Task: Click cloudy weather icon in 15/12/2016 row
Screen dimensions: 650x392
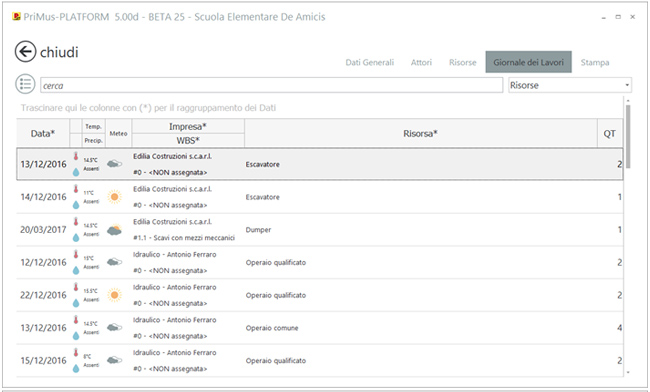Action: pos(114,360)
